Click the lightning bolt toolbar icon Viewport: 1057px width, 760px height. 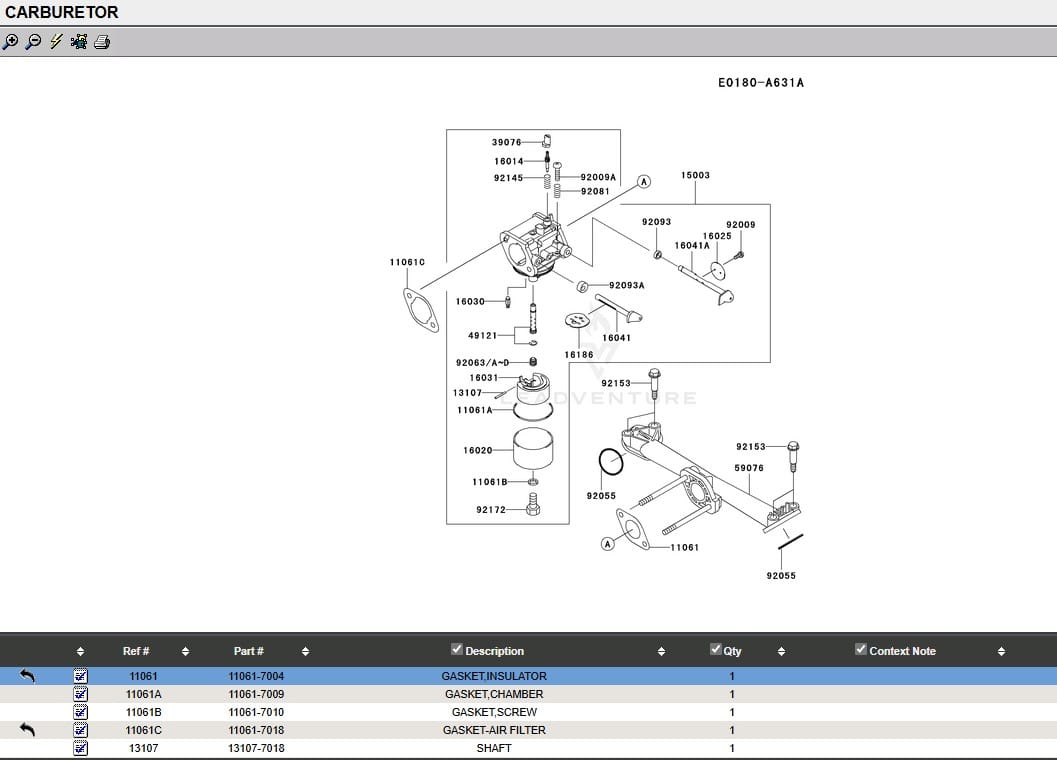pyautogui.click(x=56, y=42)
